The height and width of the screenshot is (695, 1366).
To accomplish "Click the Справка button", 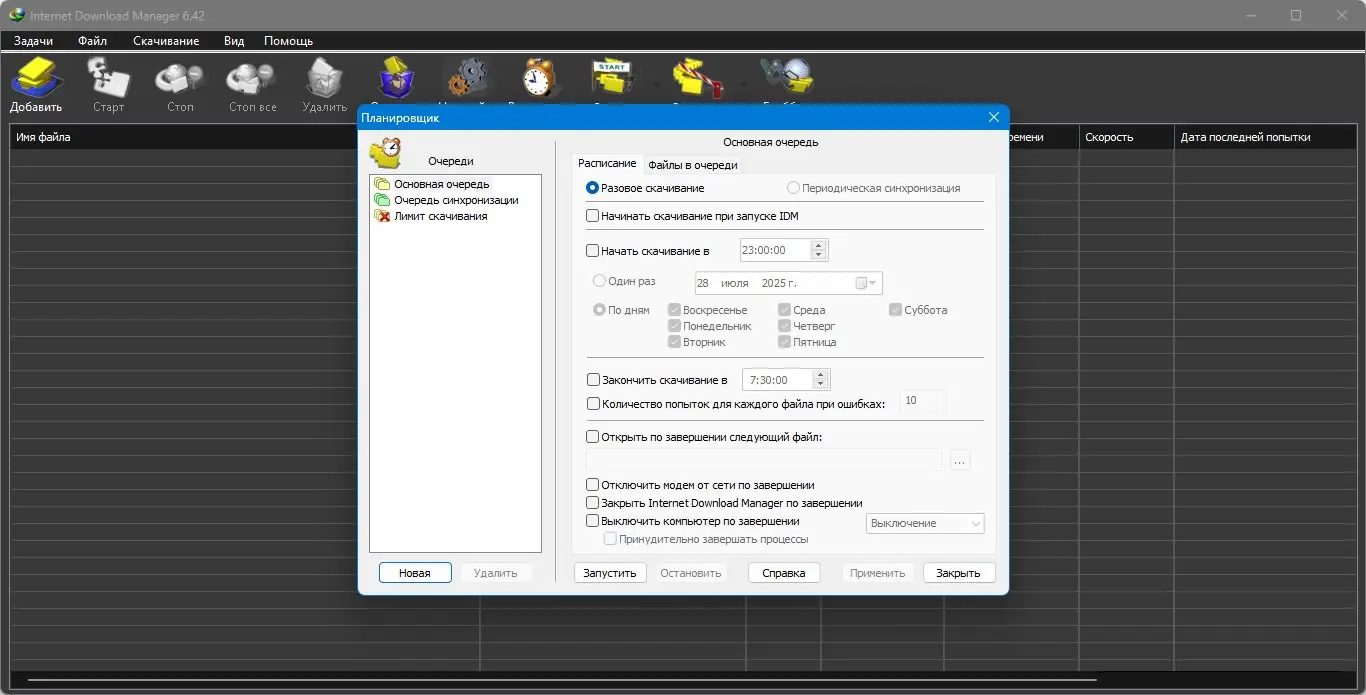I will (784, 572).
